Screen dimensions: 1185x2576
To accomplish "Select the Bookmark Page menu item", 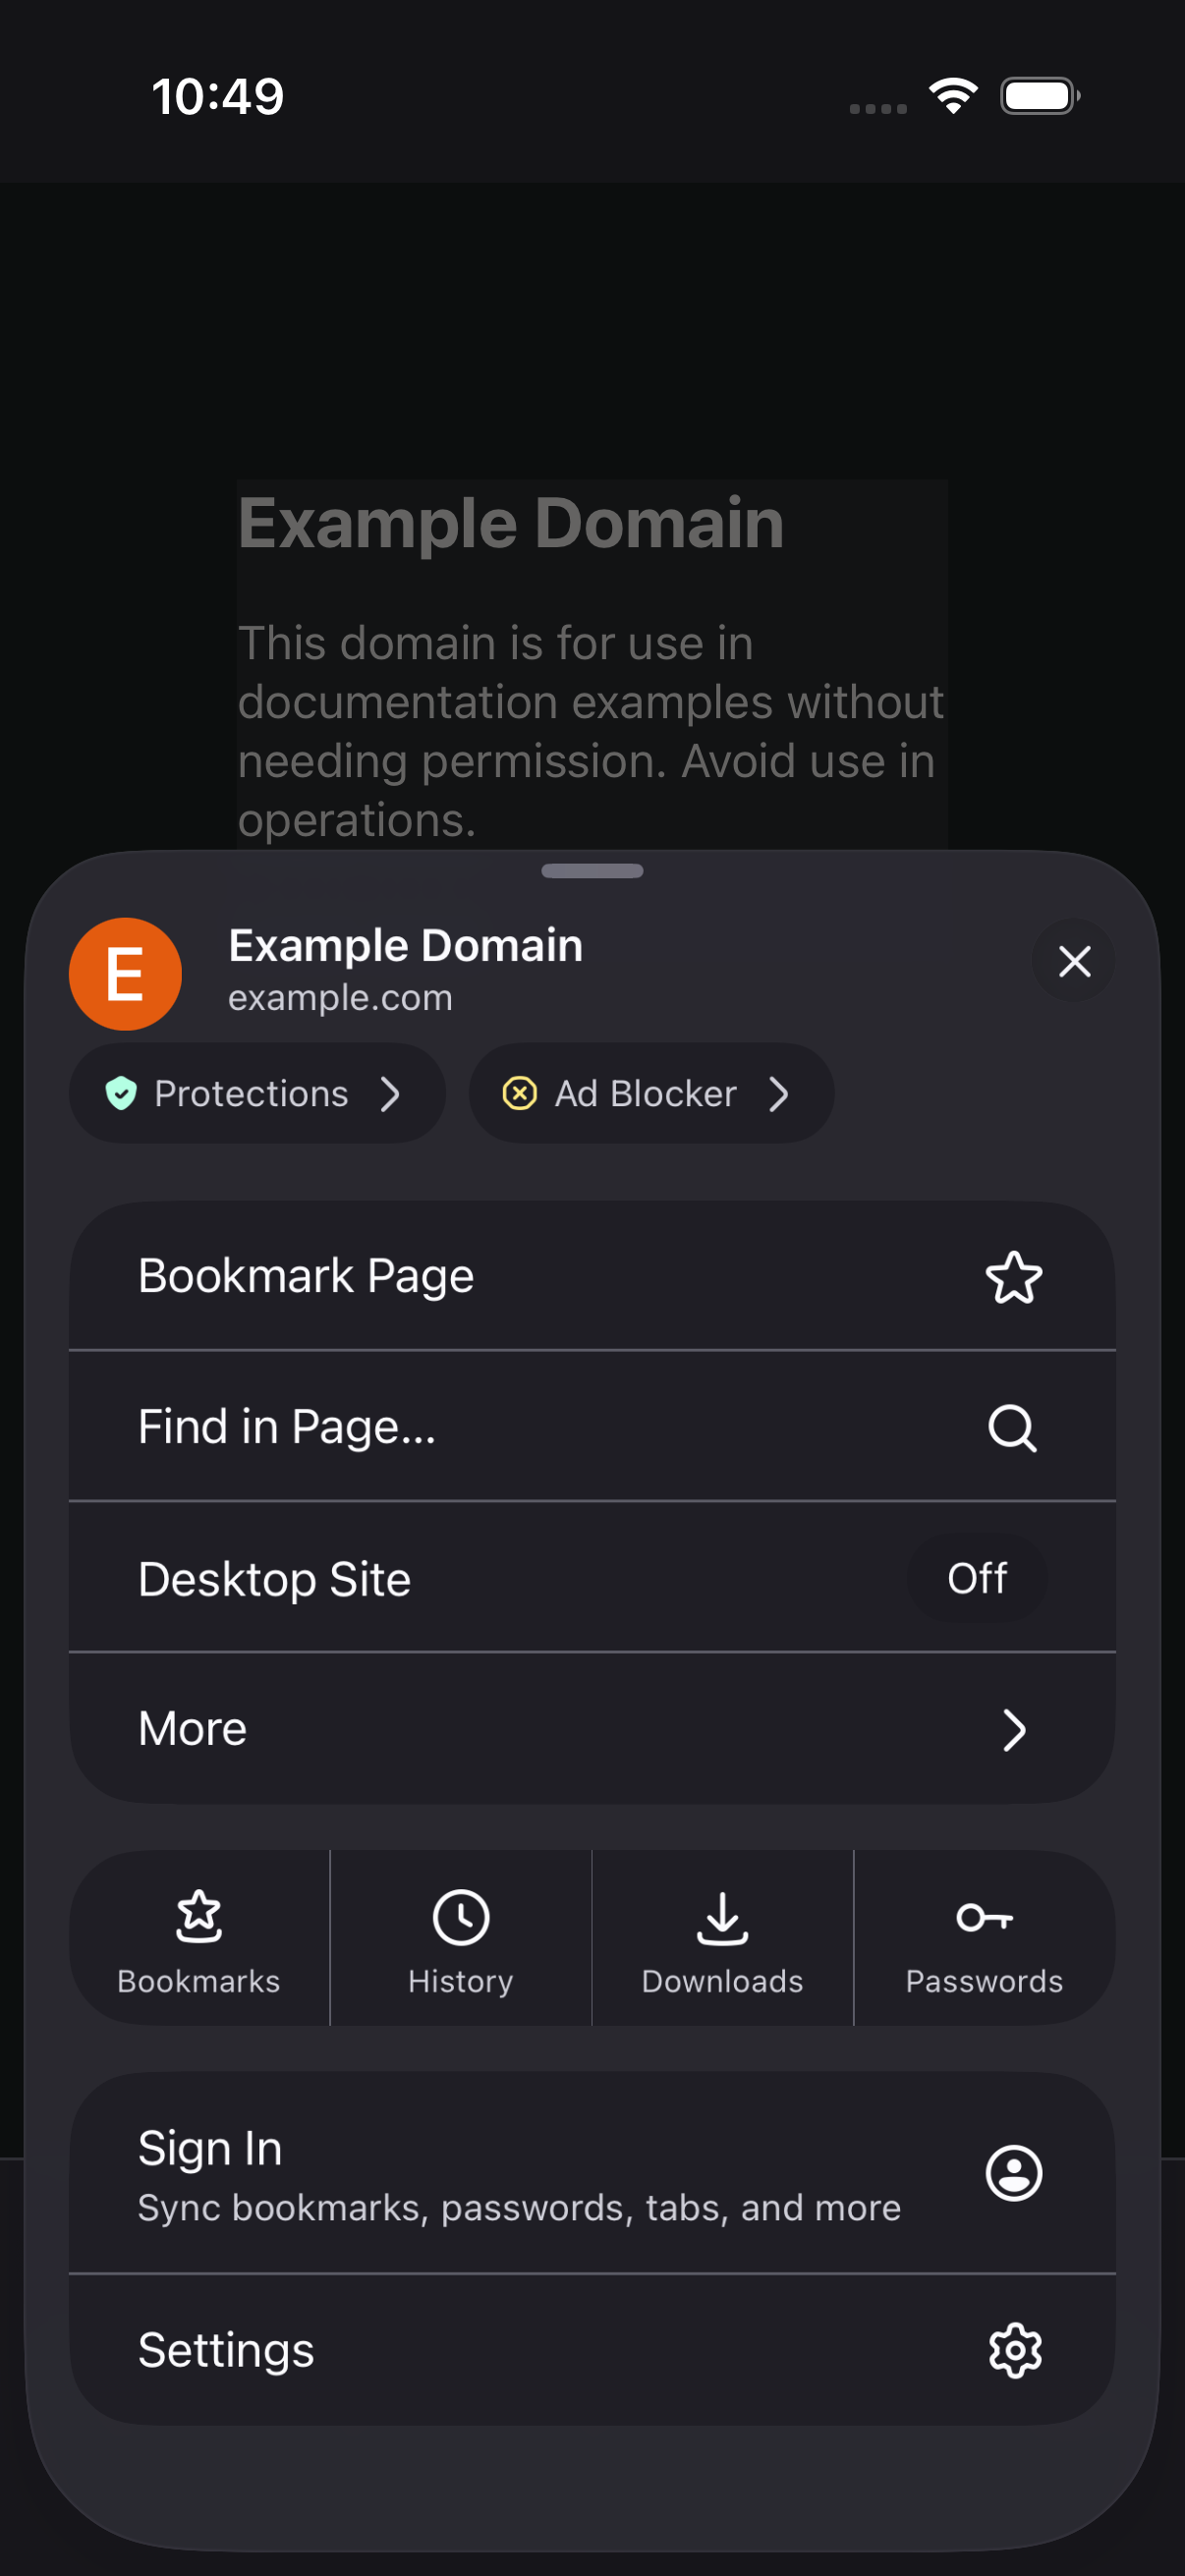I will tap(592, 1276).
